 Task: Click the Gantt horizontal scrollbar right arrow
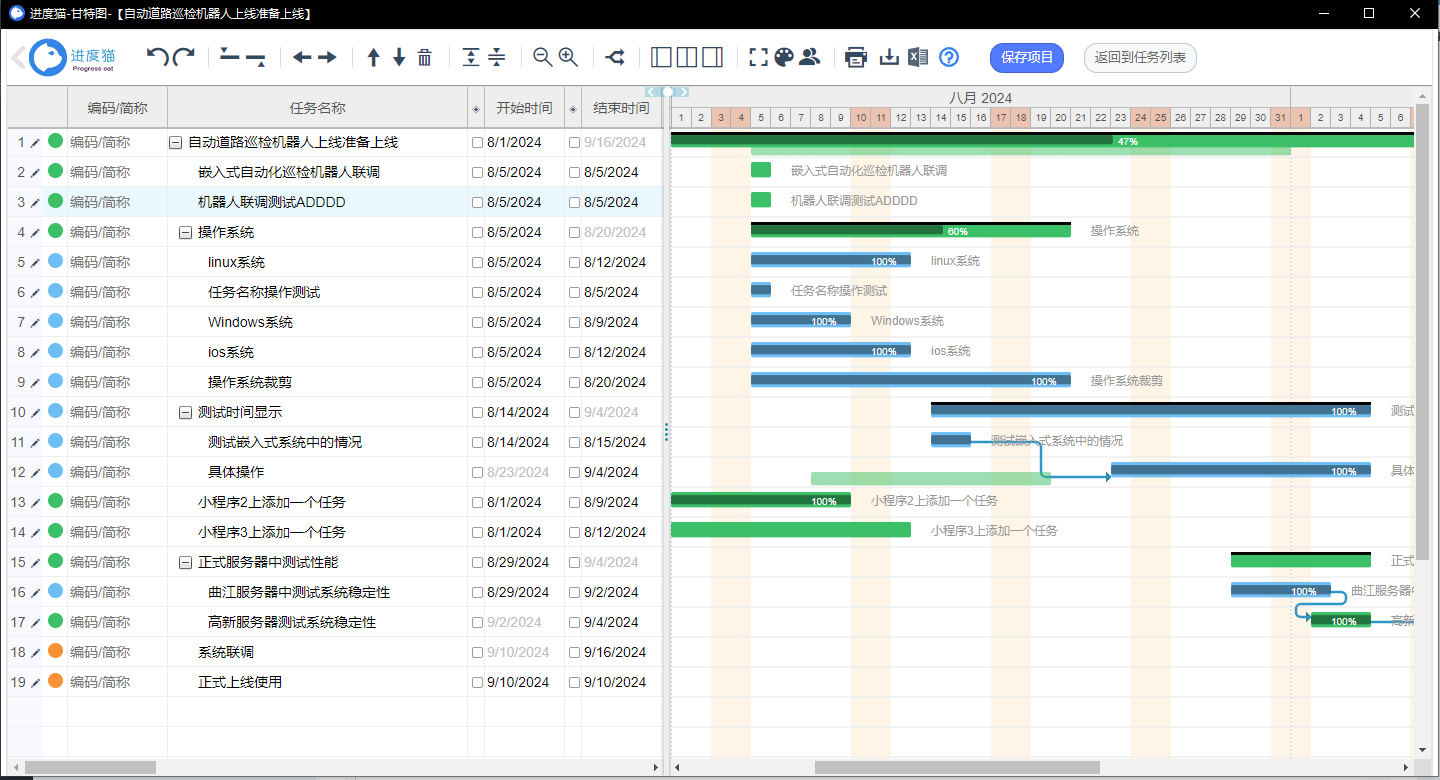(x=1405, y=768)
